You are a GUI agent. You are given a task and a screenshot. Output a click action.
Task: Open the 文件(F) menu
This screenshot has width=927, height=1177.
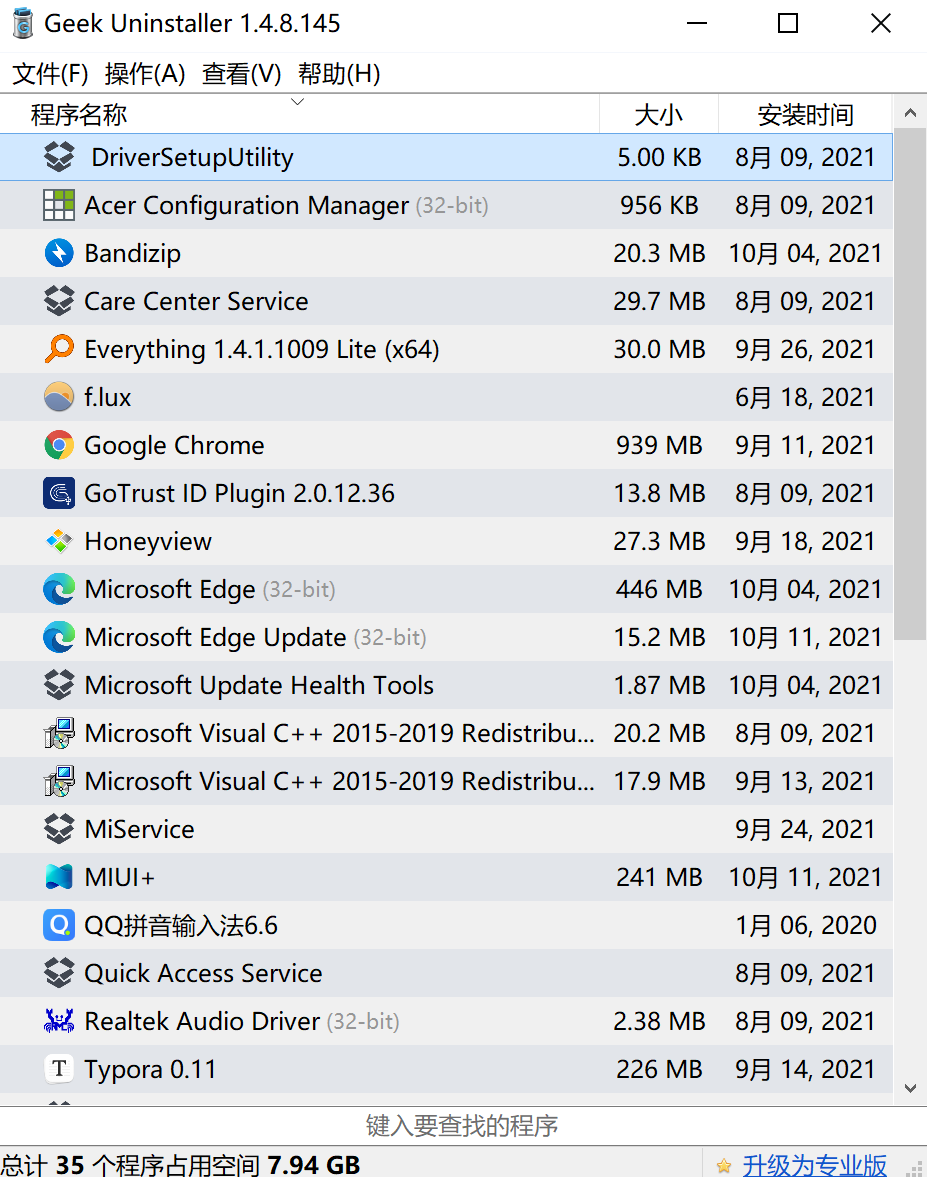coord(50,74)
